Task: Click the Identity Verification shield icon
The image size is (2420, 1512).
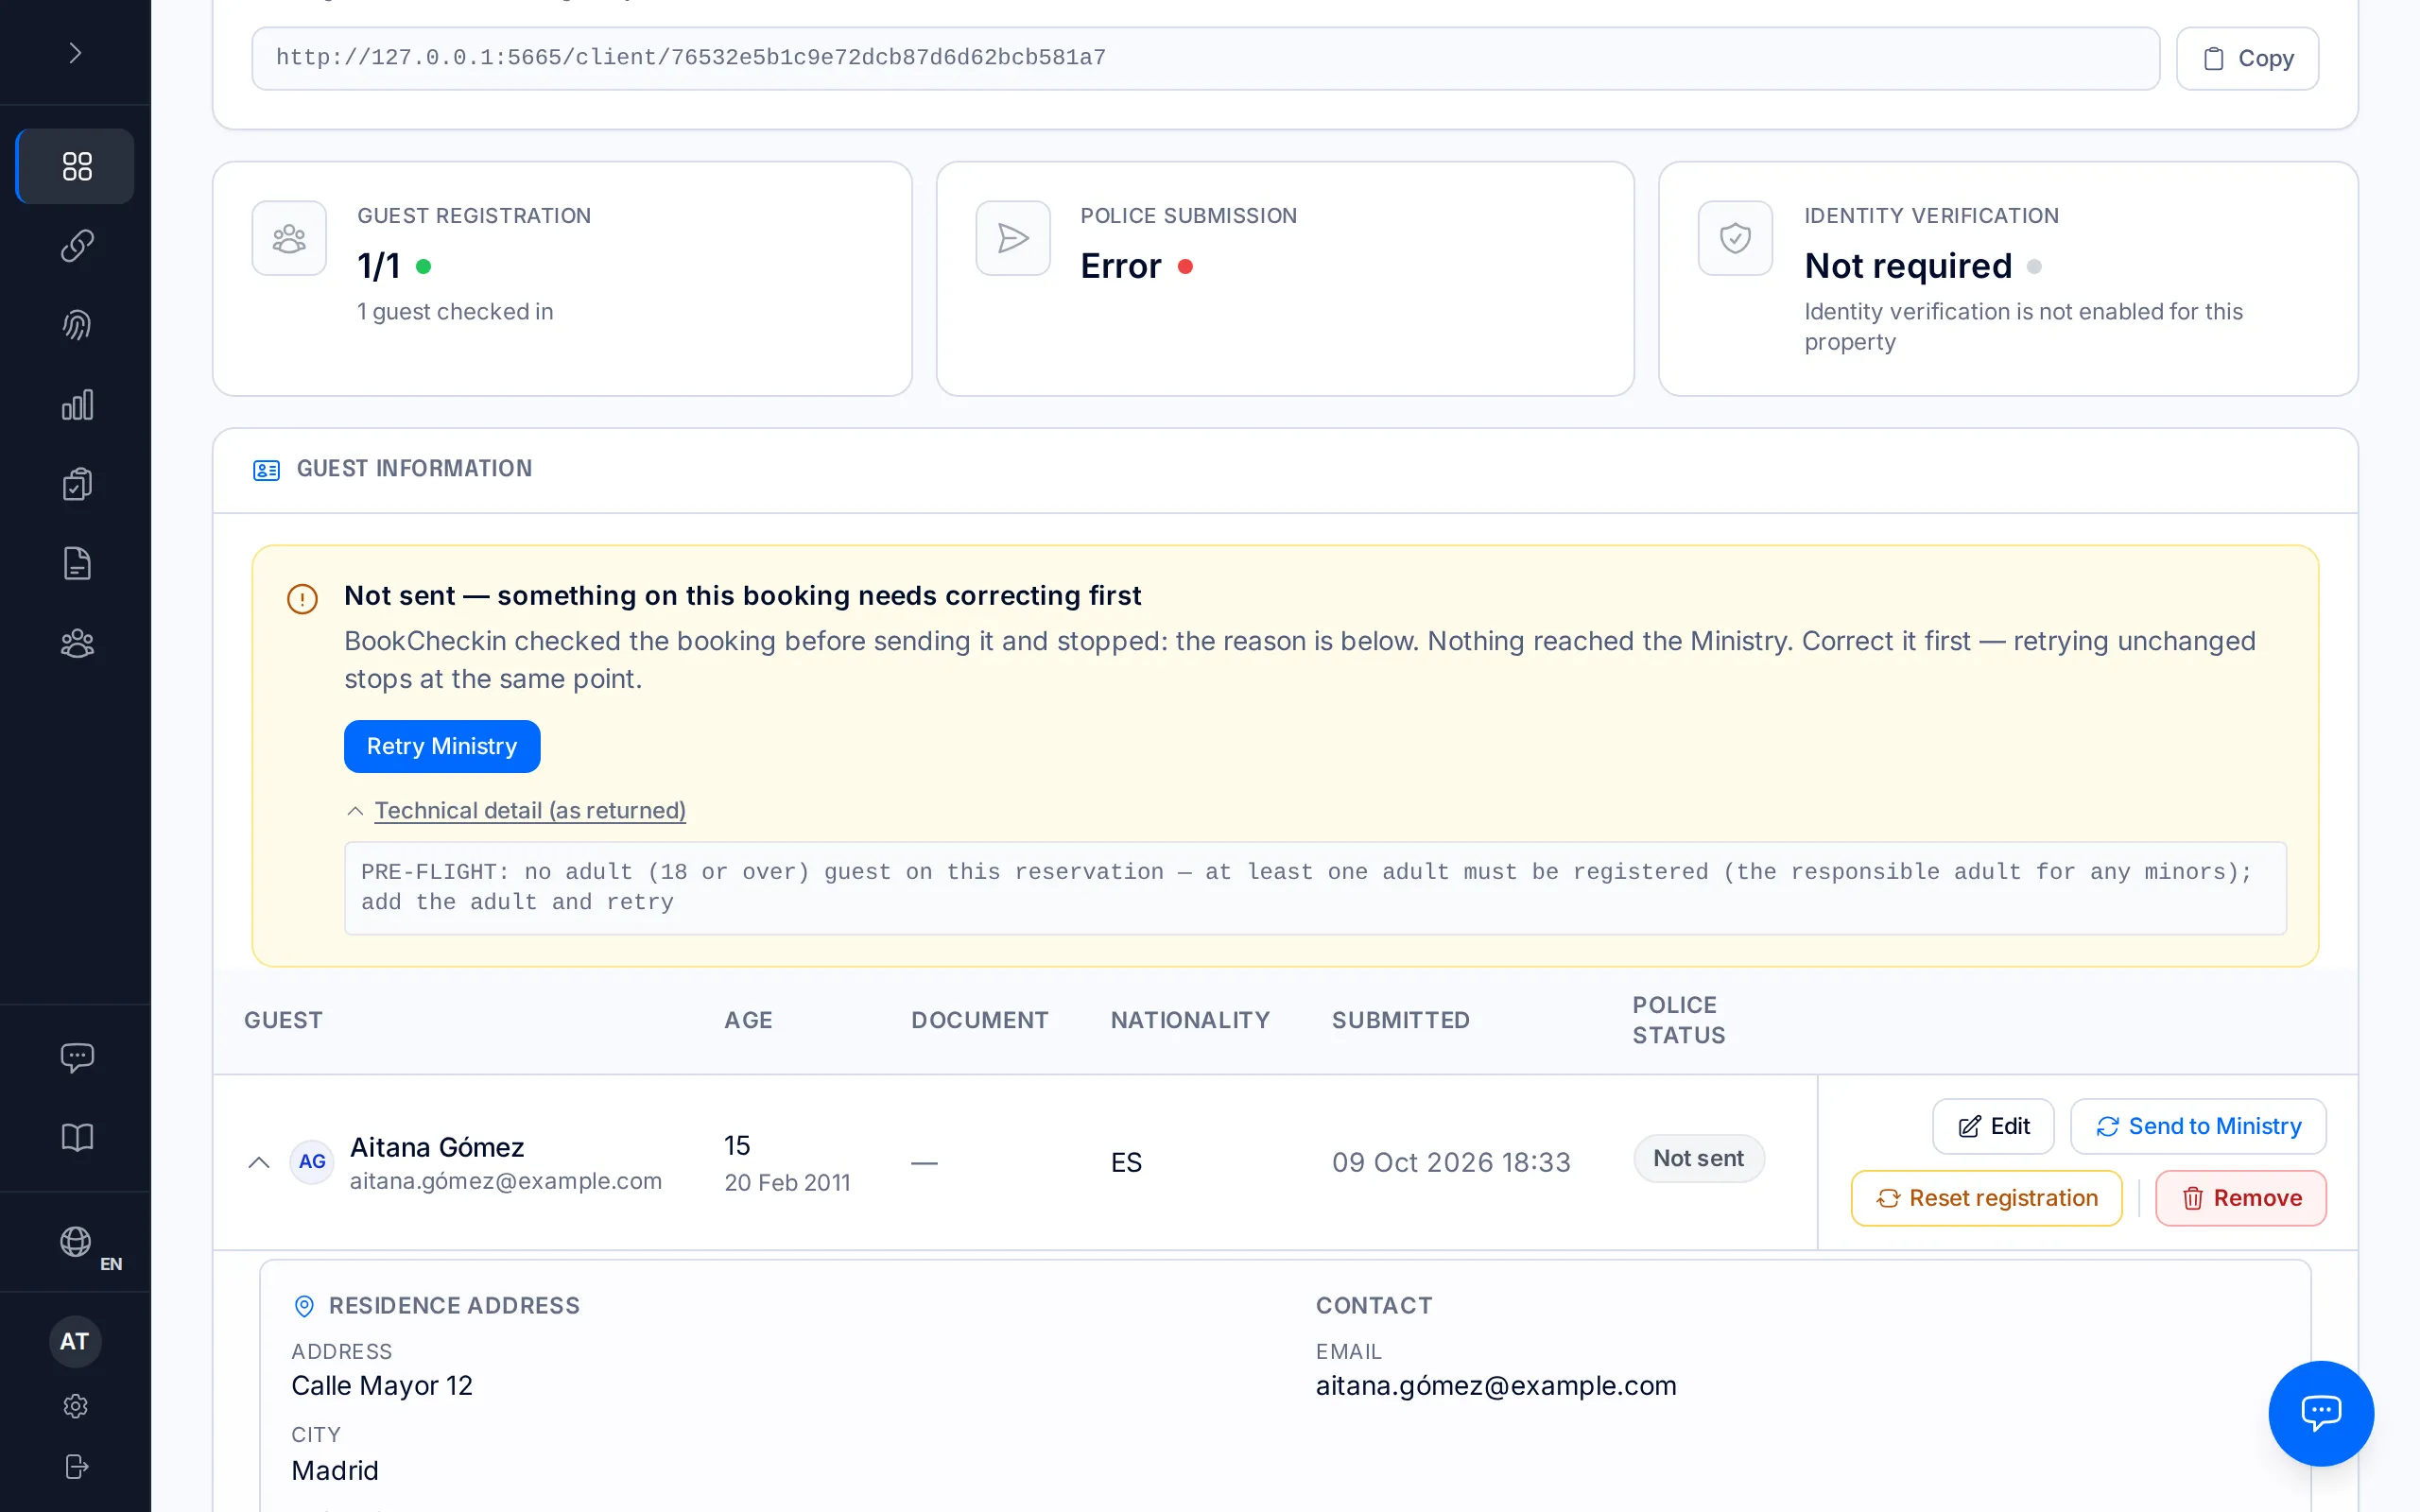Action: tap(1735, 238)
